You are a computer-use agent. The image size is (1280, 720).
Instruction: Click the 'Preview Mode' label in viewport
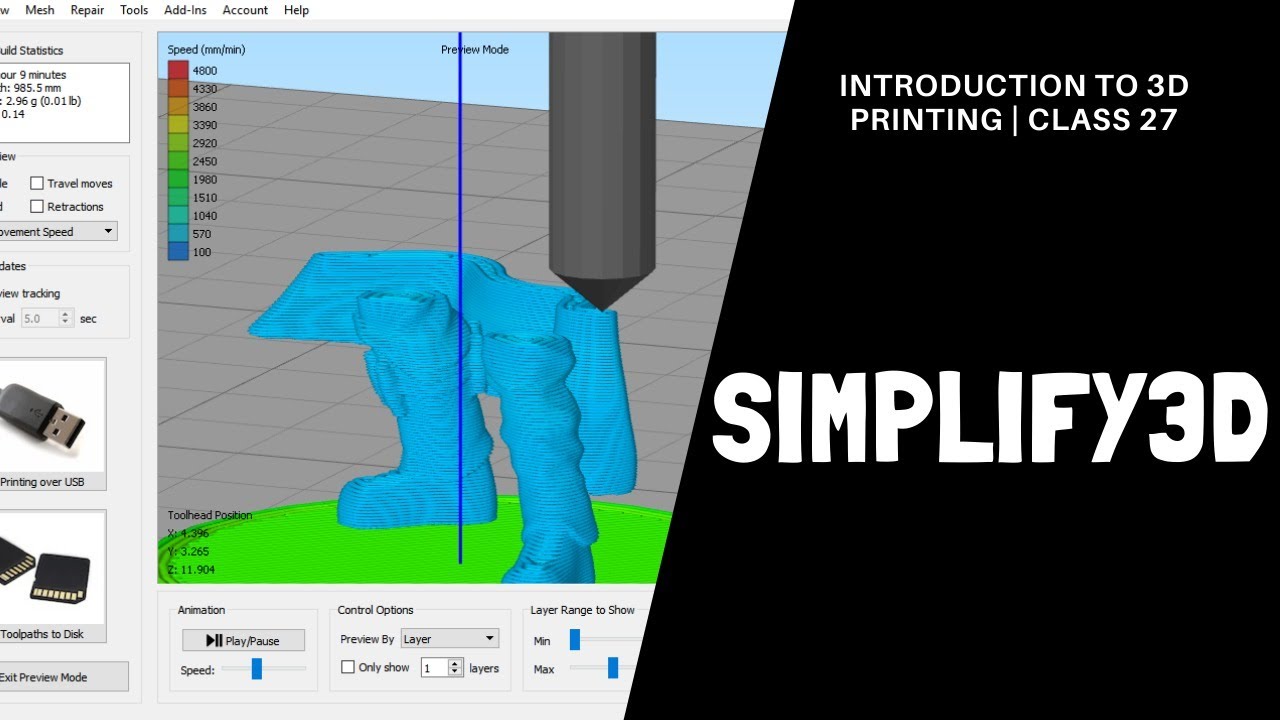475,49
